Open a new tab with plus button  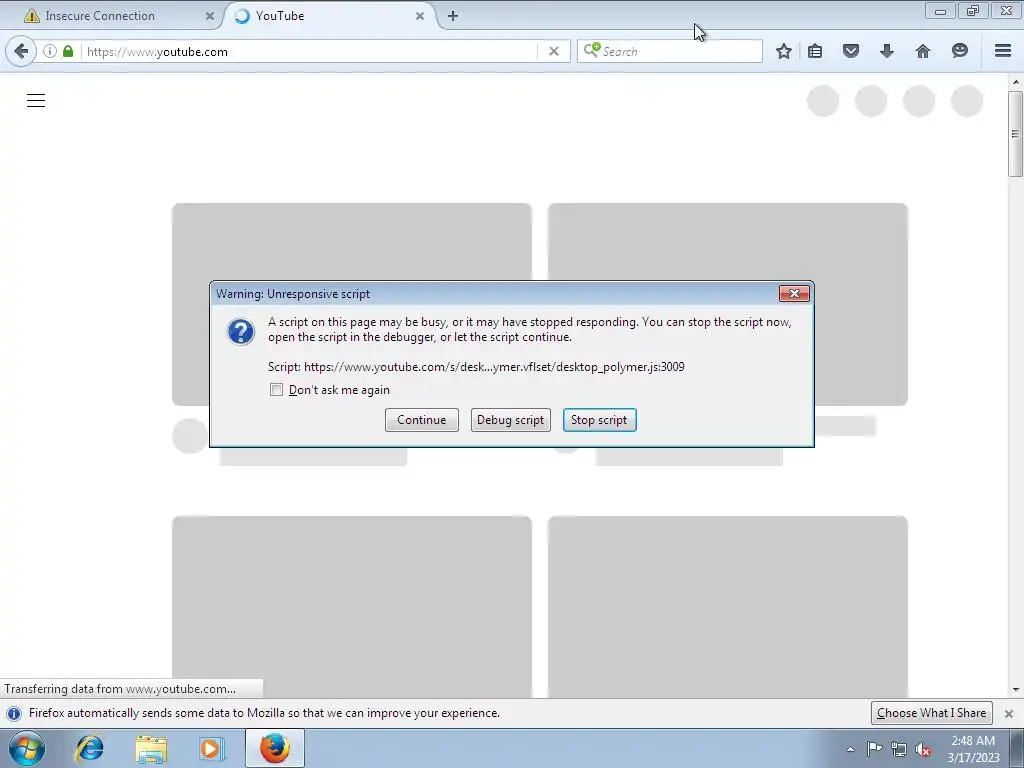[453, 16]
